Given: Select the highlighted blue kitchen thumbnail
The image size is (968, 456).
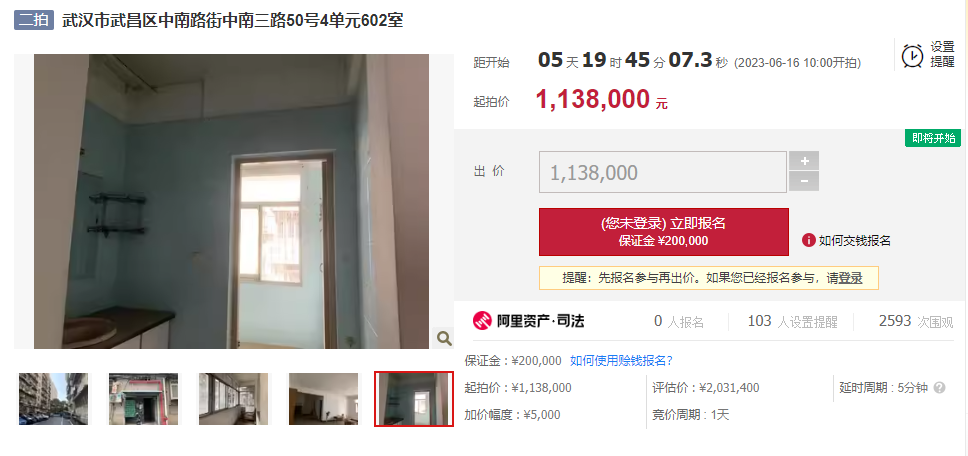Looking at the screenshot, I should point(414,399).
